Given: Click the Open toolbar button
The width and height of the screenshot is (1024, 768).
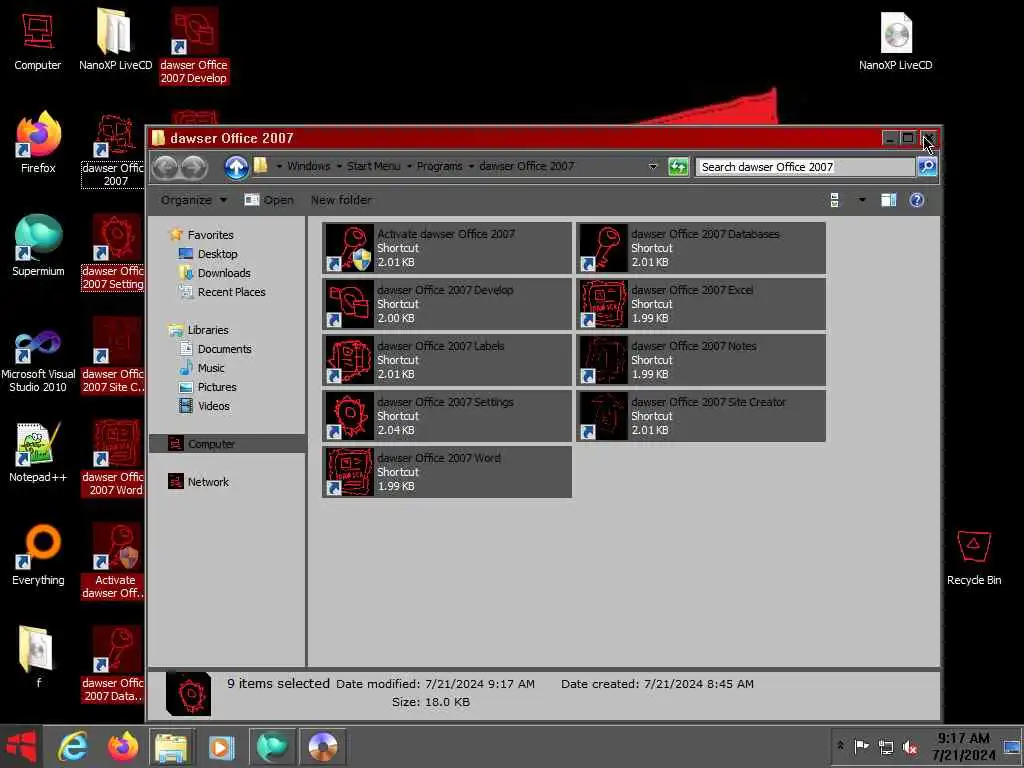Looking at the screenshot, I should [269, 200].
